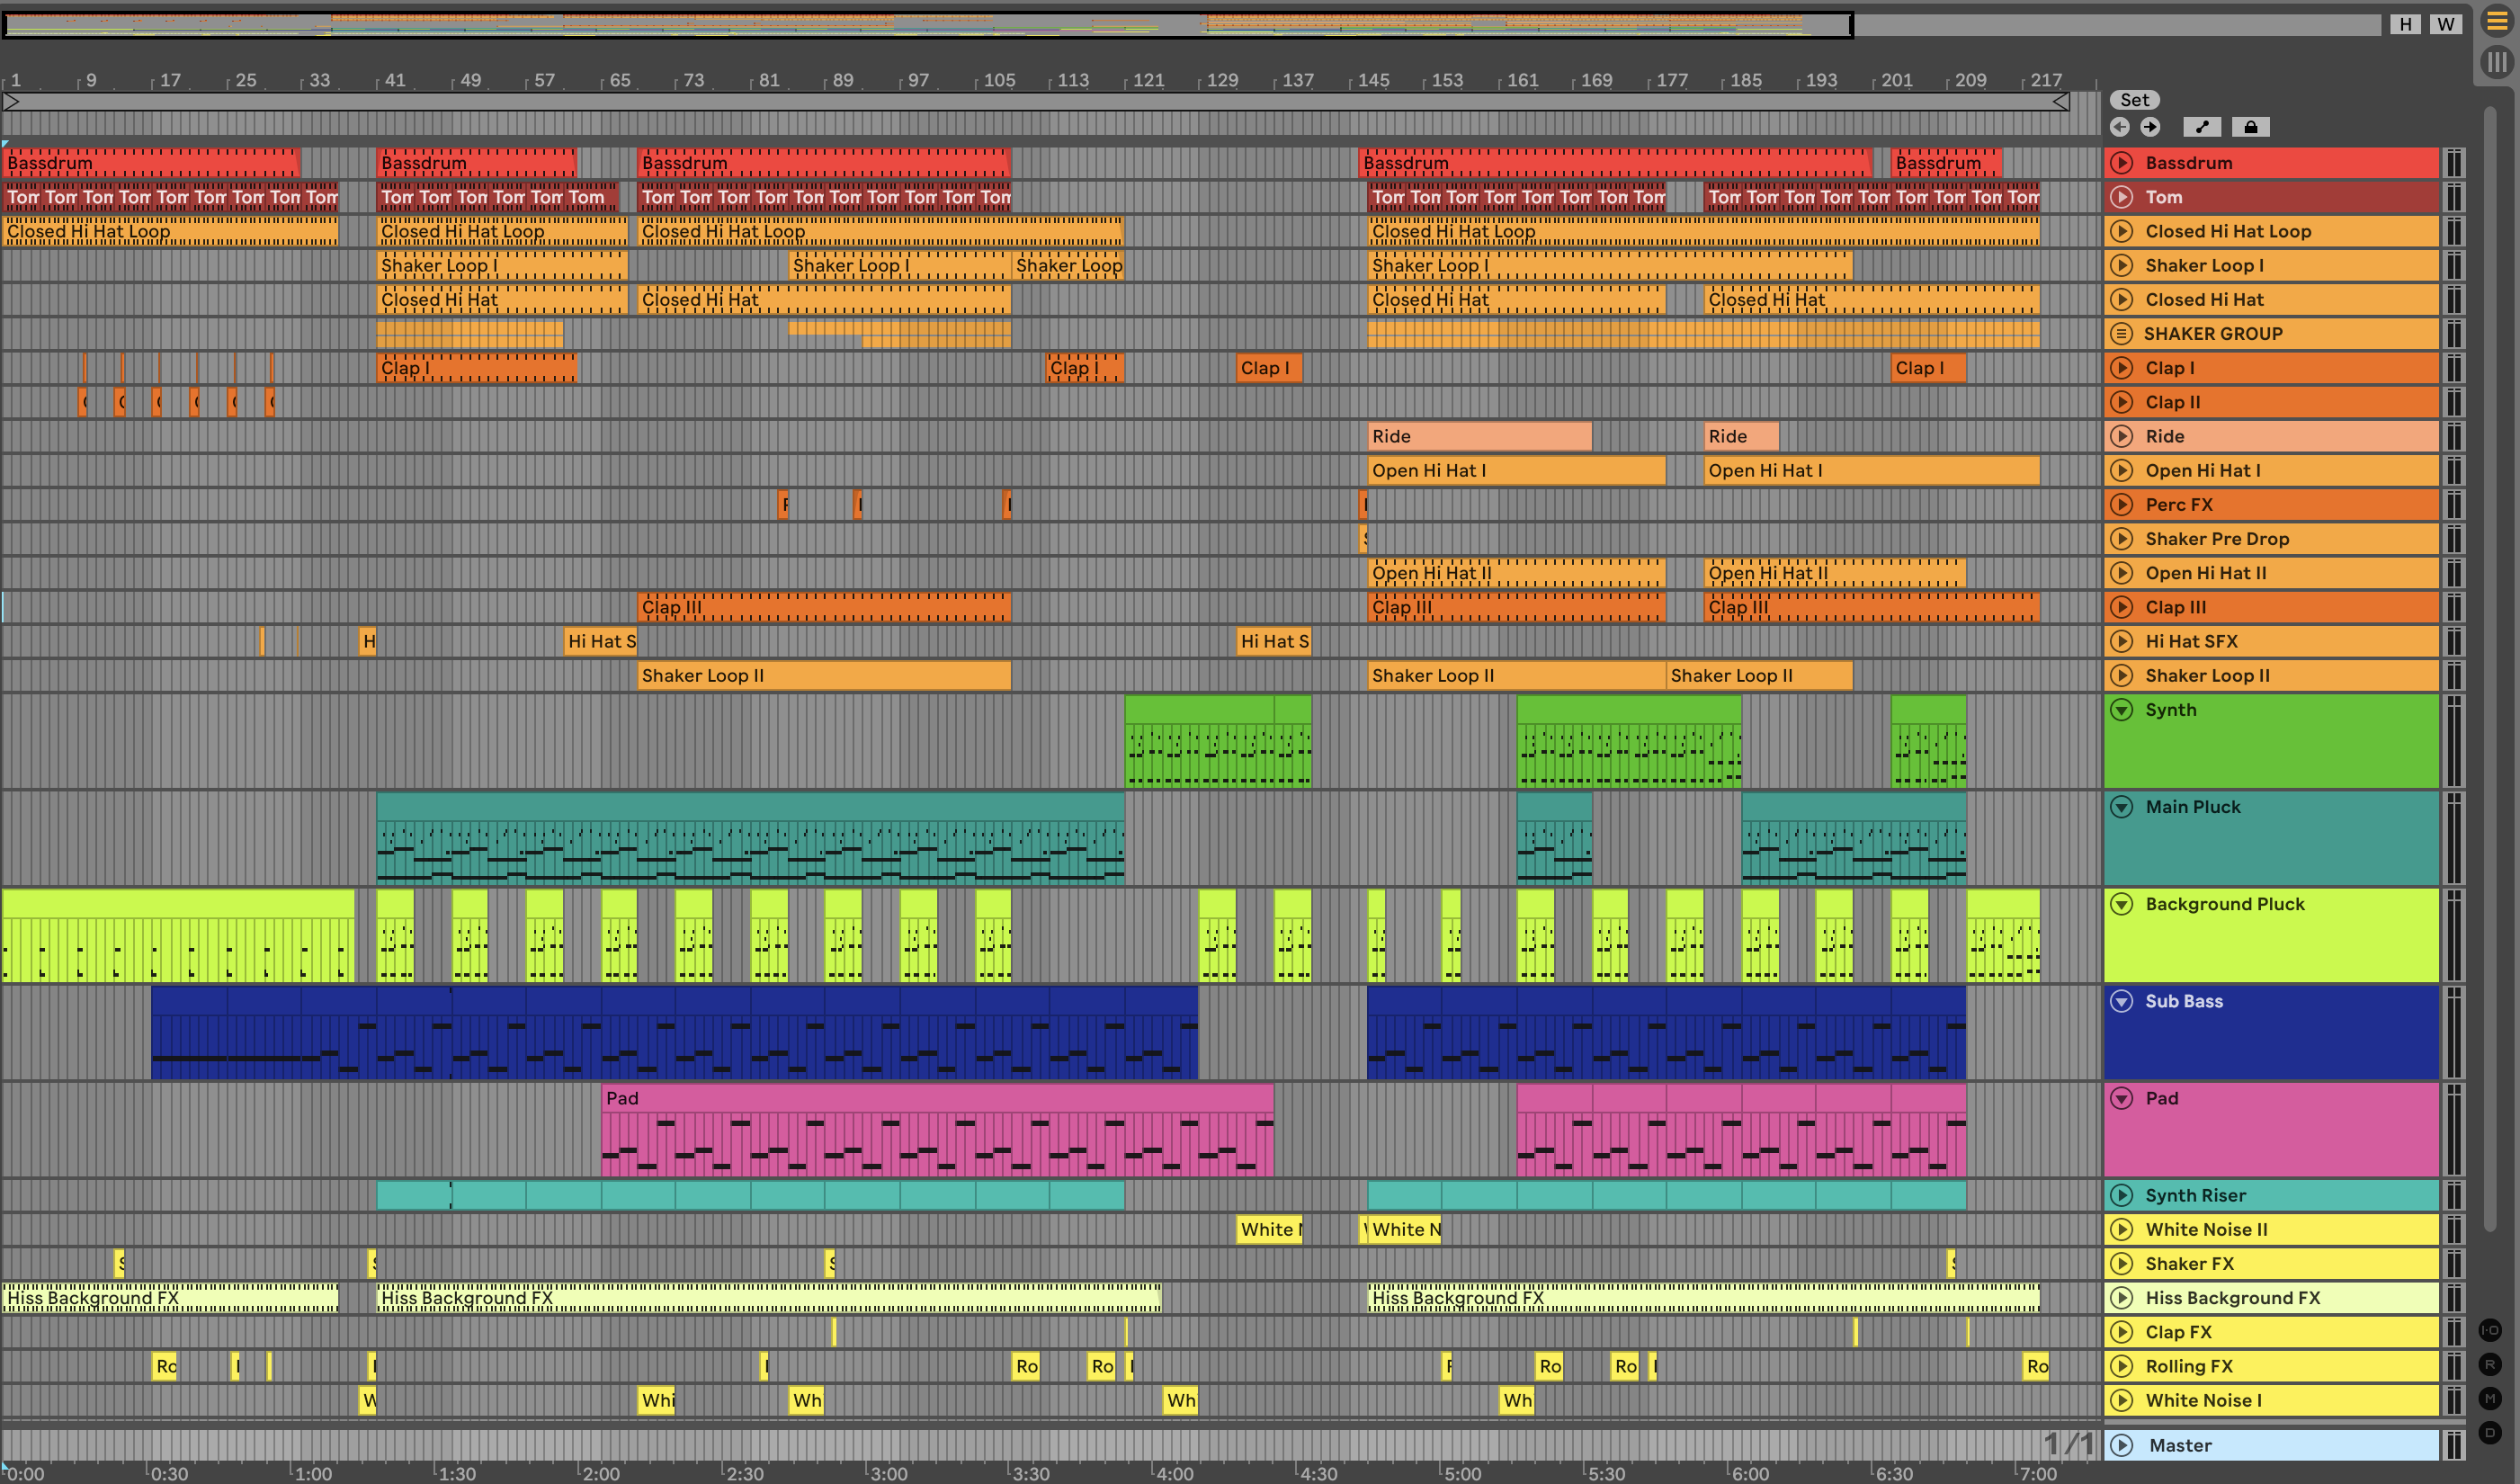The width and height of the screenshot is (2520, 1484).
Task: Click the Automation Mode icon
Action: (2202, 127)
